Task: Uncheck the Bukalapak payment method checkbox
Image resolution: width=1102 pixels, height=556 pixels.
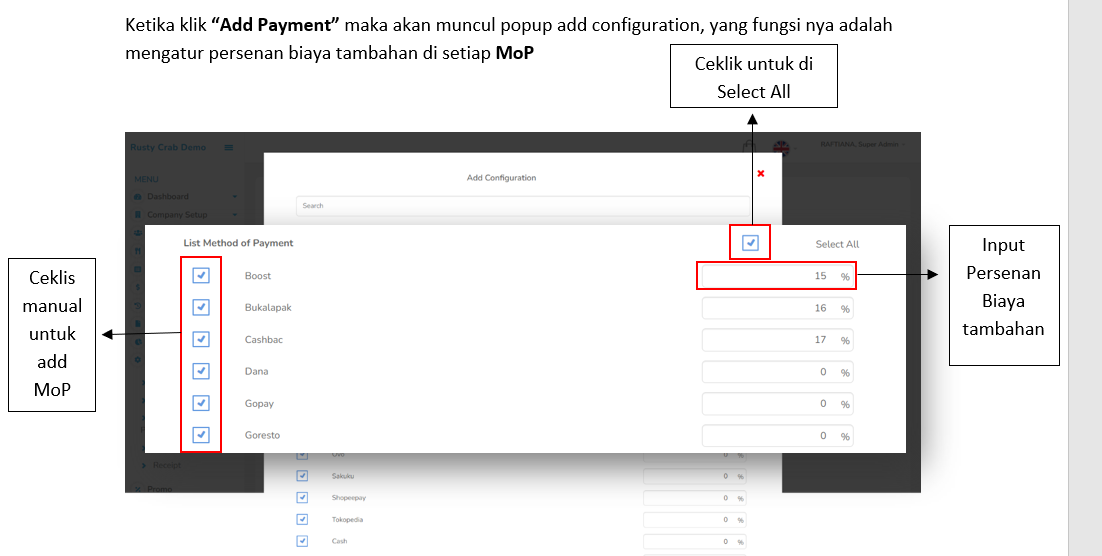Action: pyautogui.click(x=201, y=308)
